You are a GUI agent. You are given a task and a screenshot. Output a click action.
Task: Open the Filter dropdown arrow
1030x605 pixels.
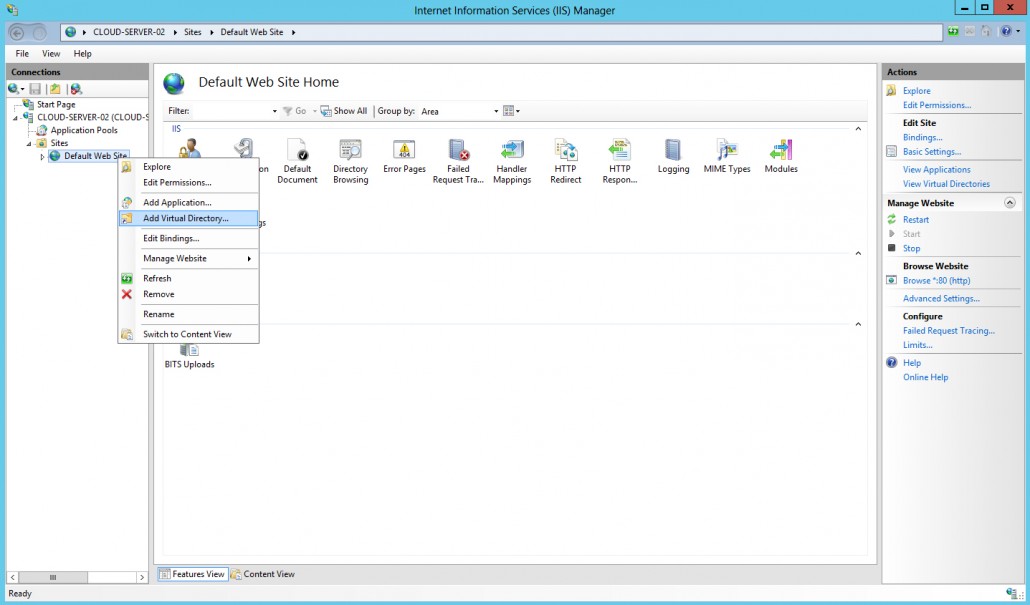275,112
